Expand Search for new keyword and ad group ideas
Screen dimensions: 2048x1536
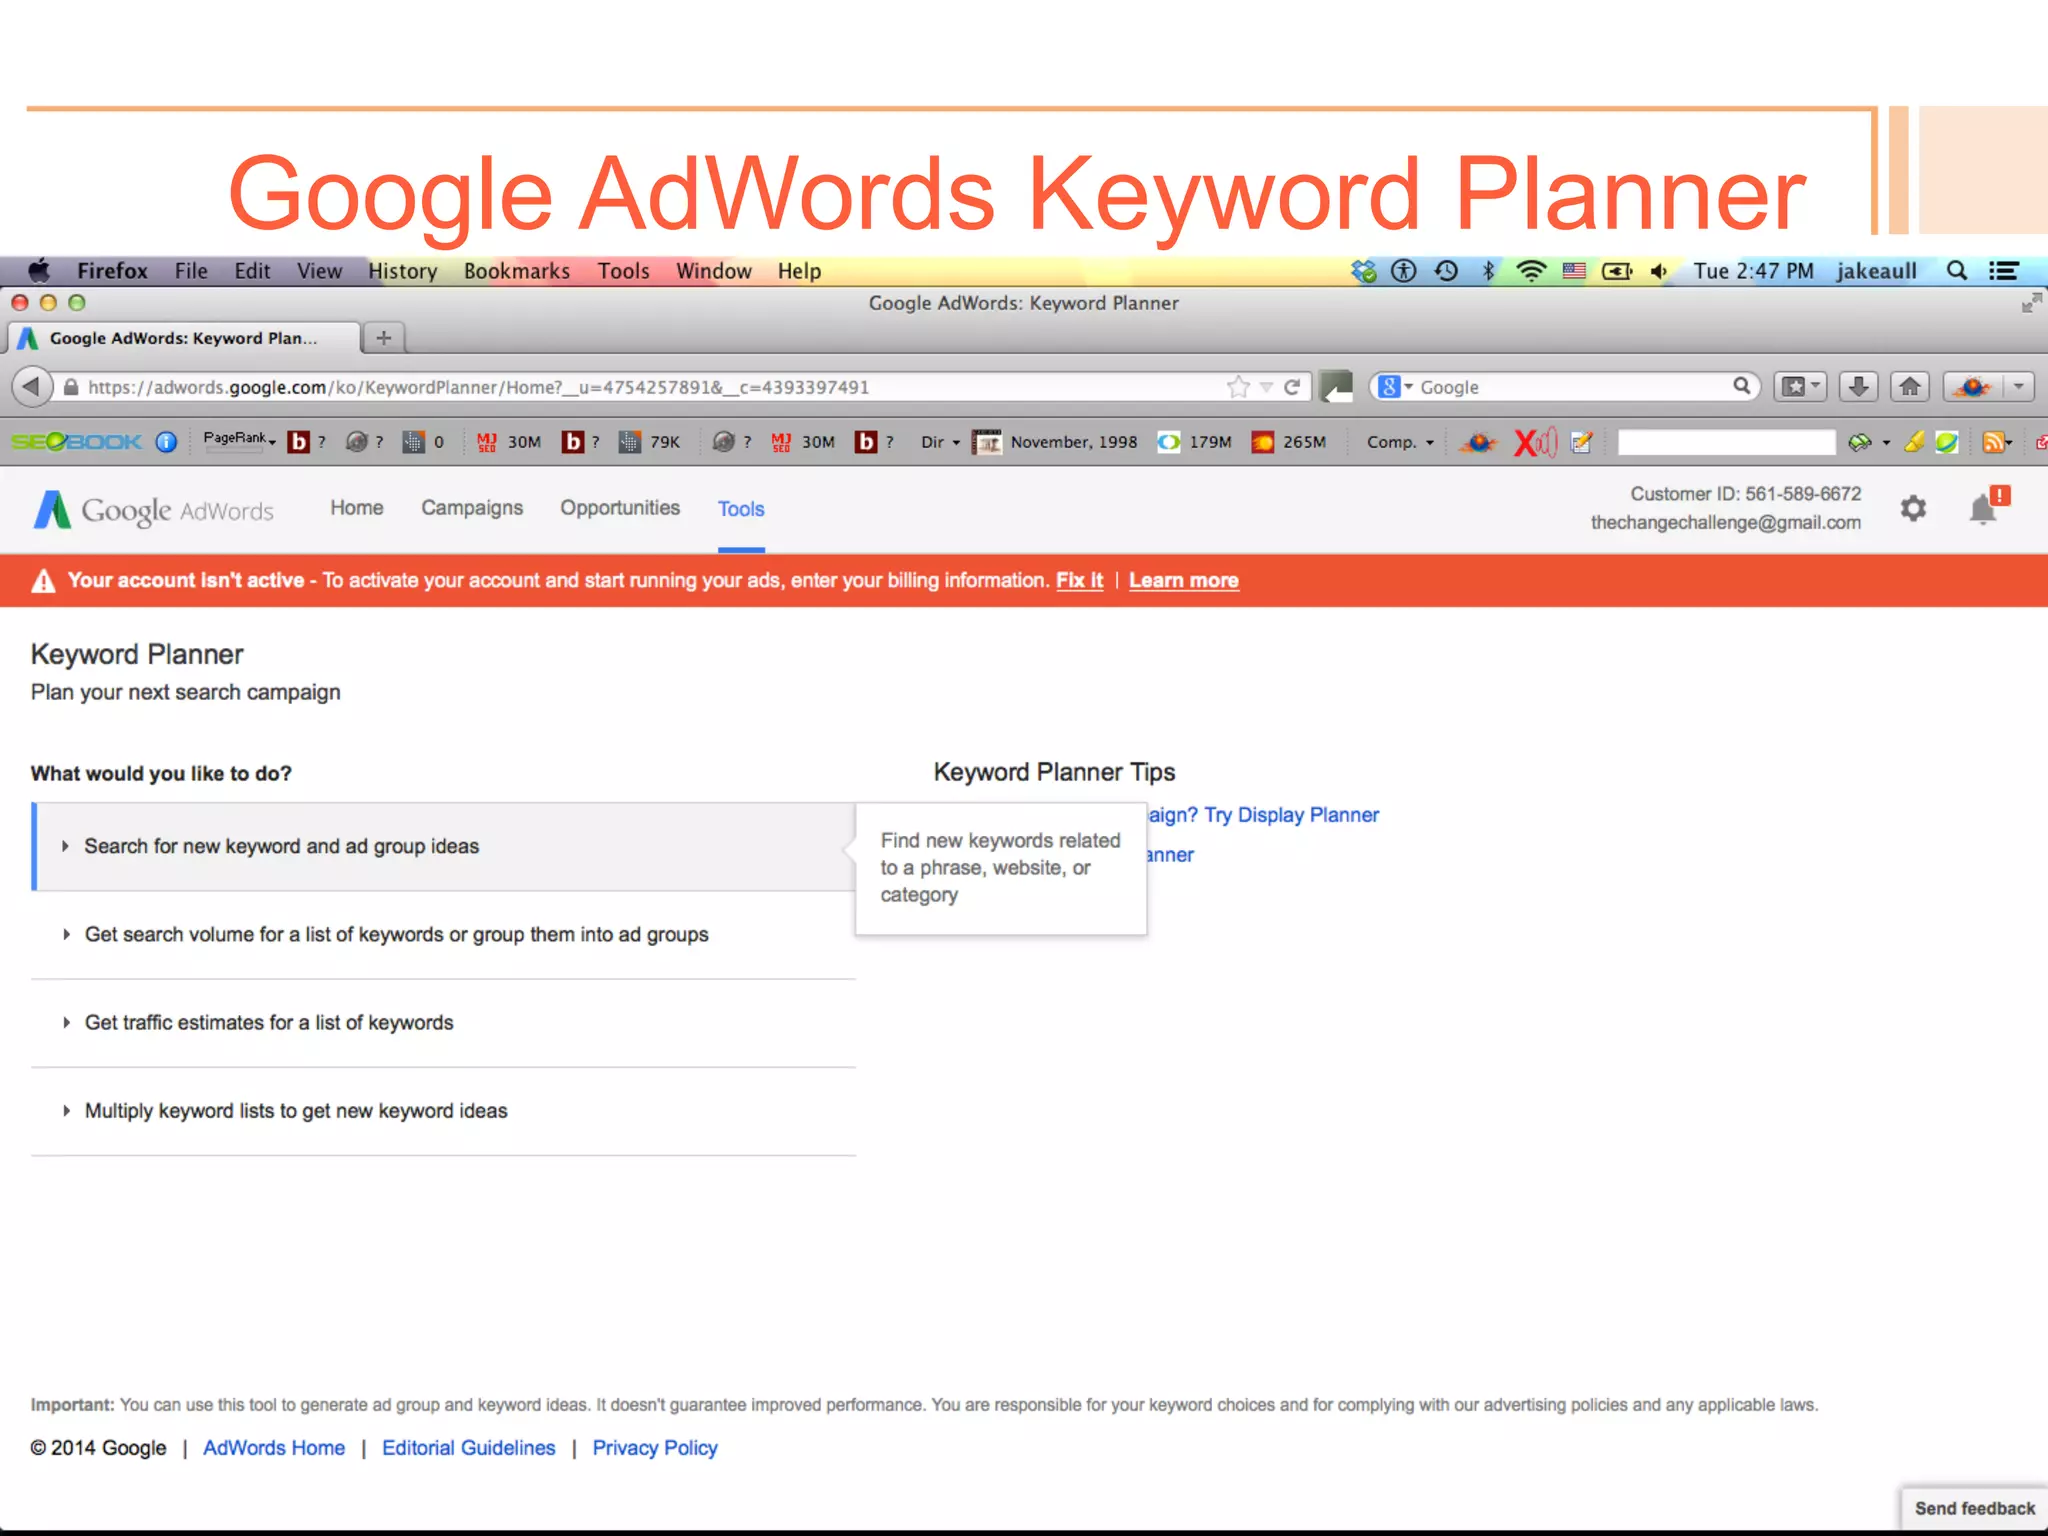click(444, 846)
